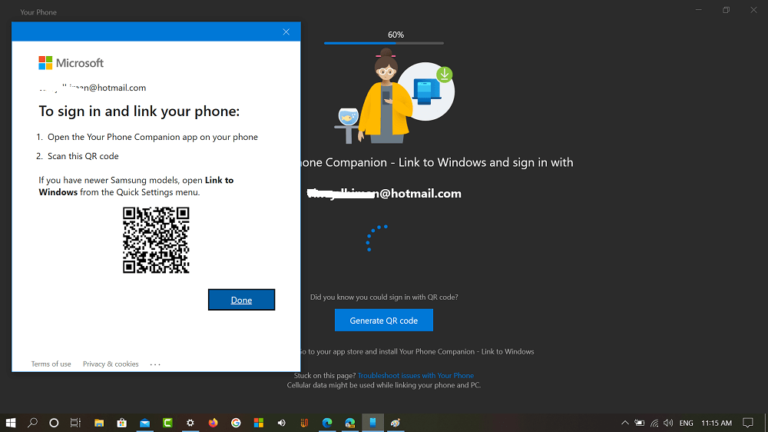The width and height of the screenshot is (768, 432).
Task: Open the green Camtasia taskbar icon
Action: (x=168, y=423)
